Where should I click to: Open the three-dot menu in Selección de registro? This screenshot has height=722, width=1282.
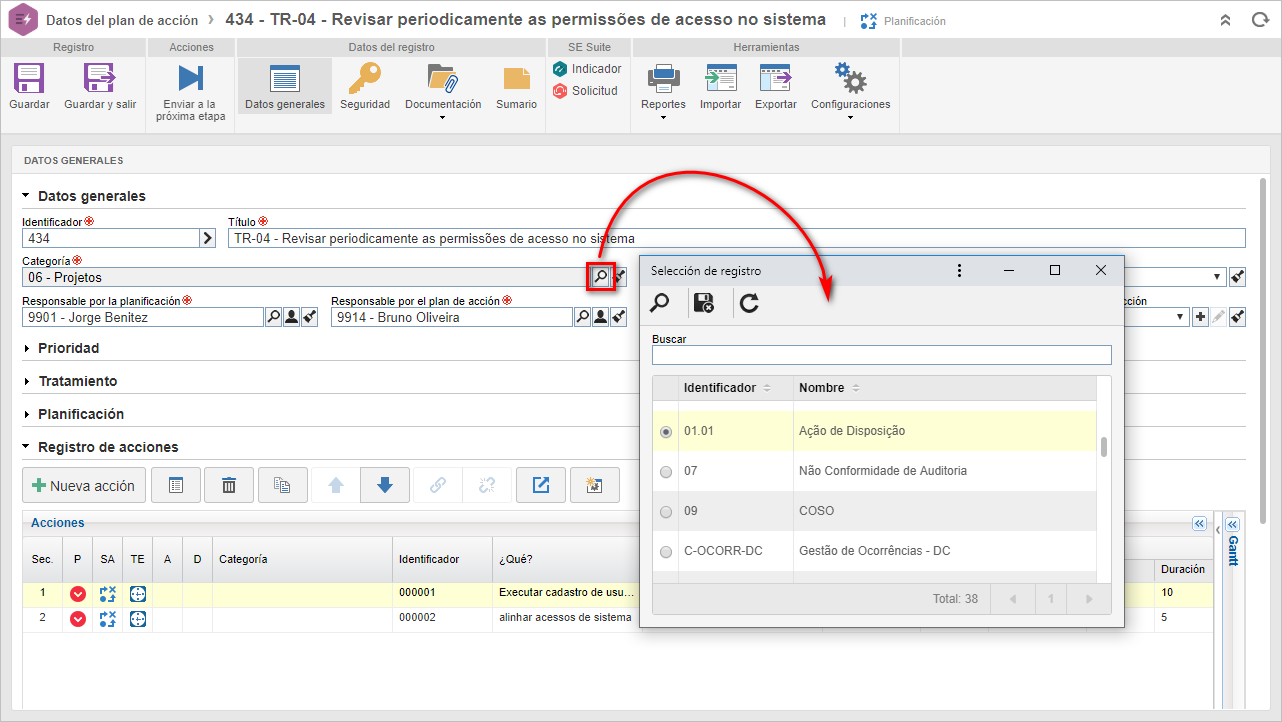[959, 270]
